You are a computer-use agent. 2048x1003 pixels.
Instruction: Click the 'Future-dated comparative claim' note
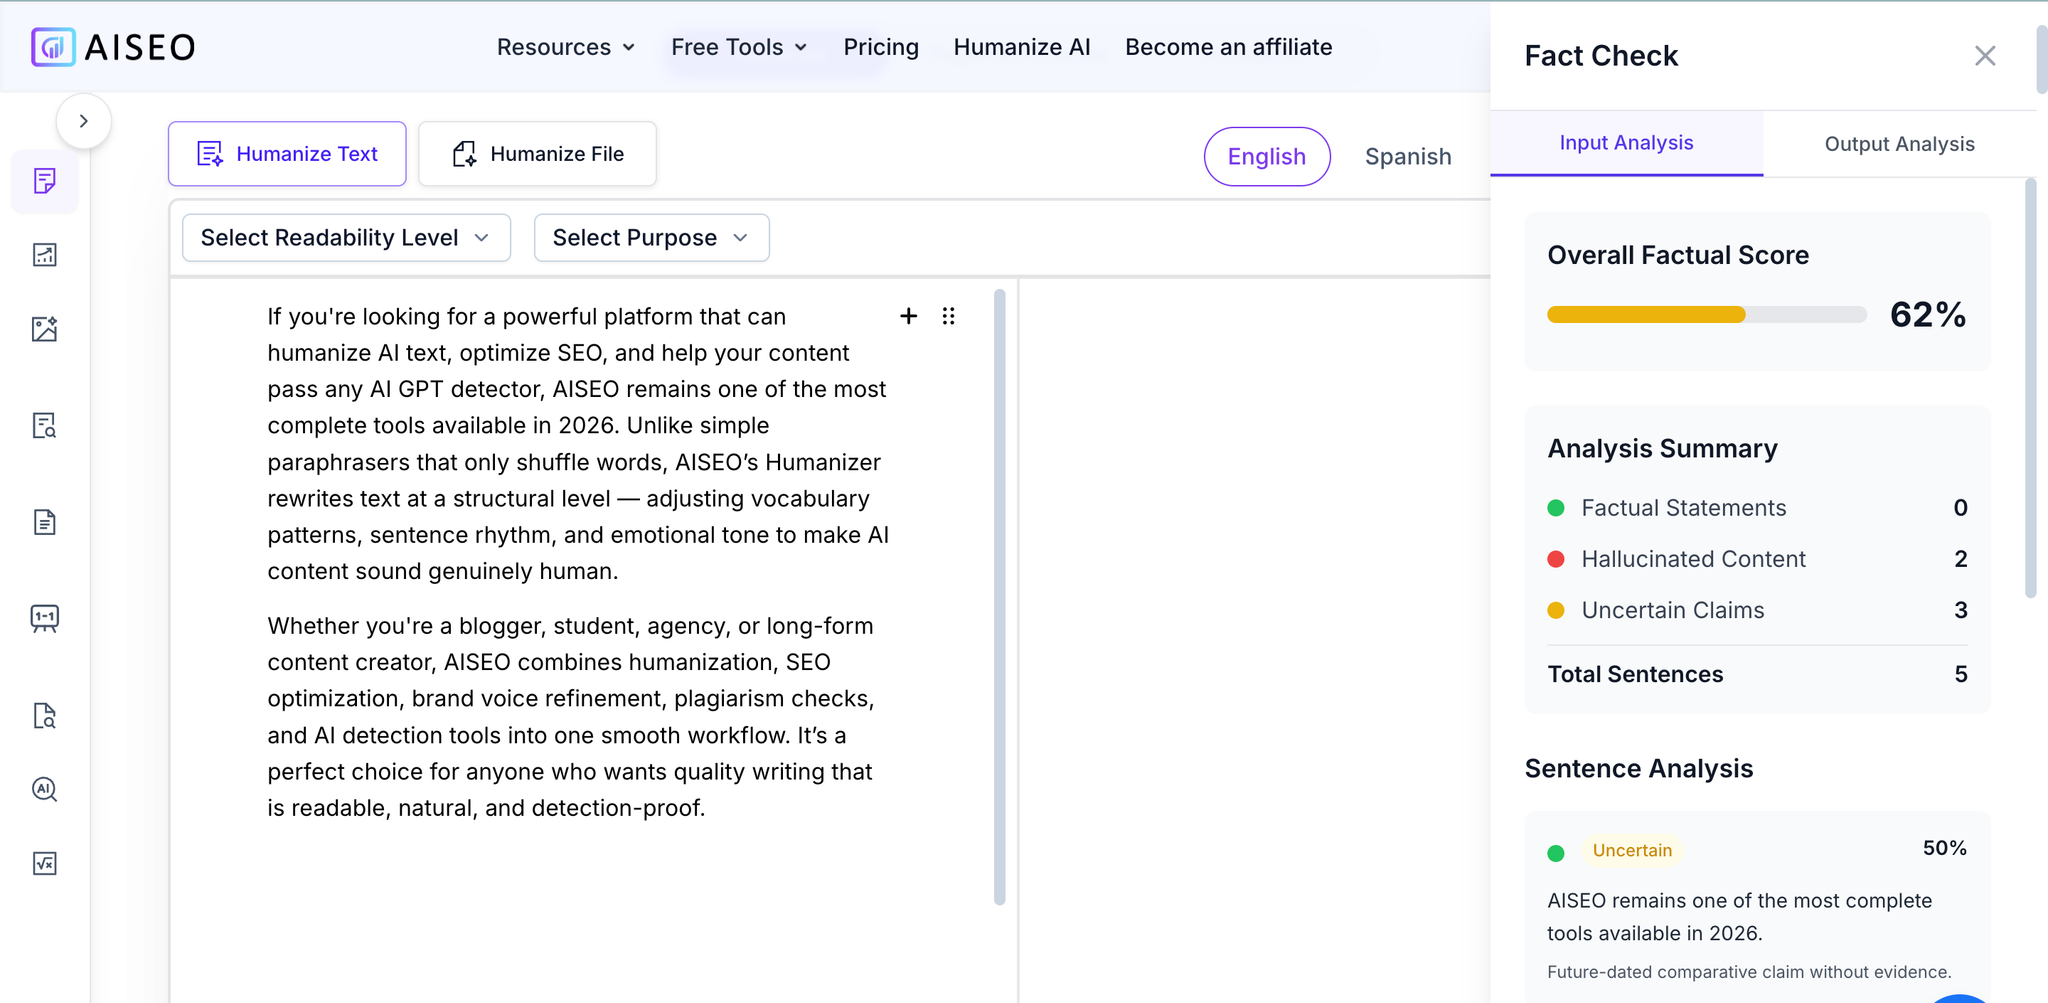[x=1749, y=972]
